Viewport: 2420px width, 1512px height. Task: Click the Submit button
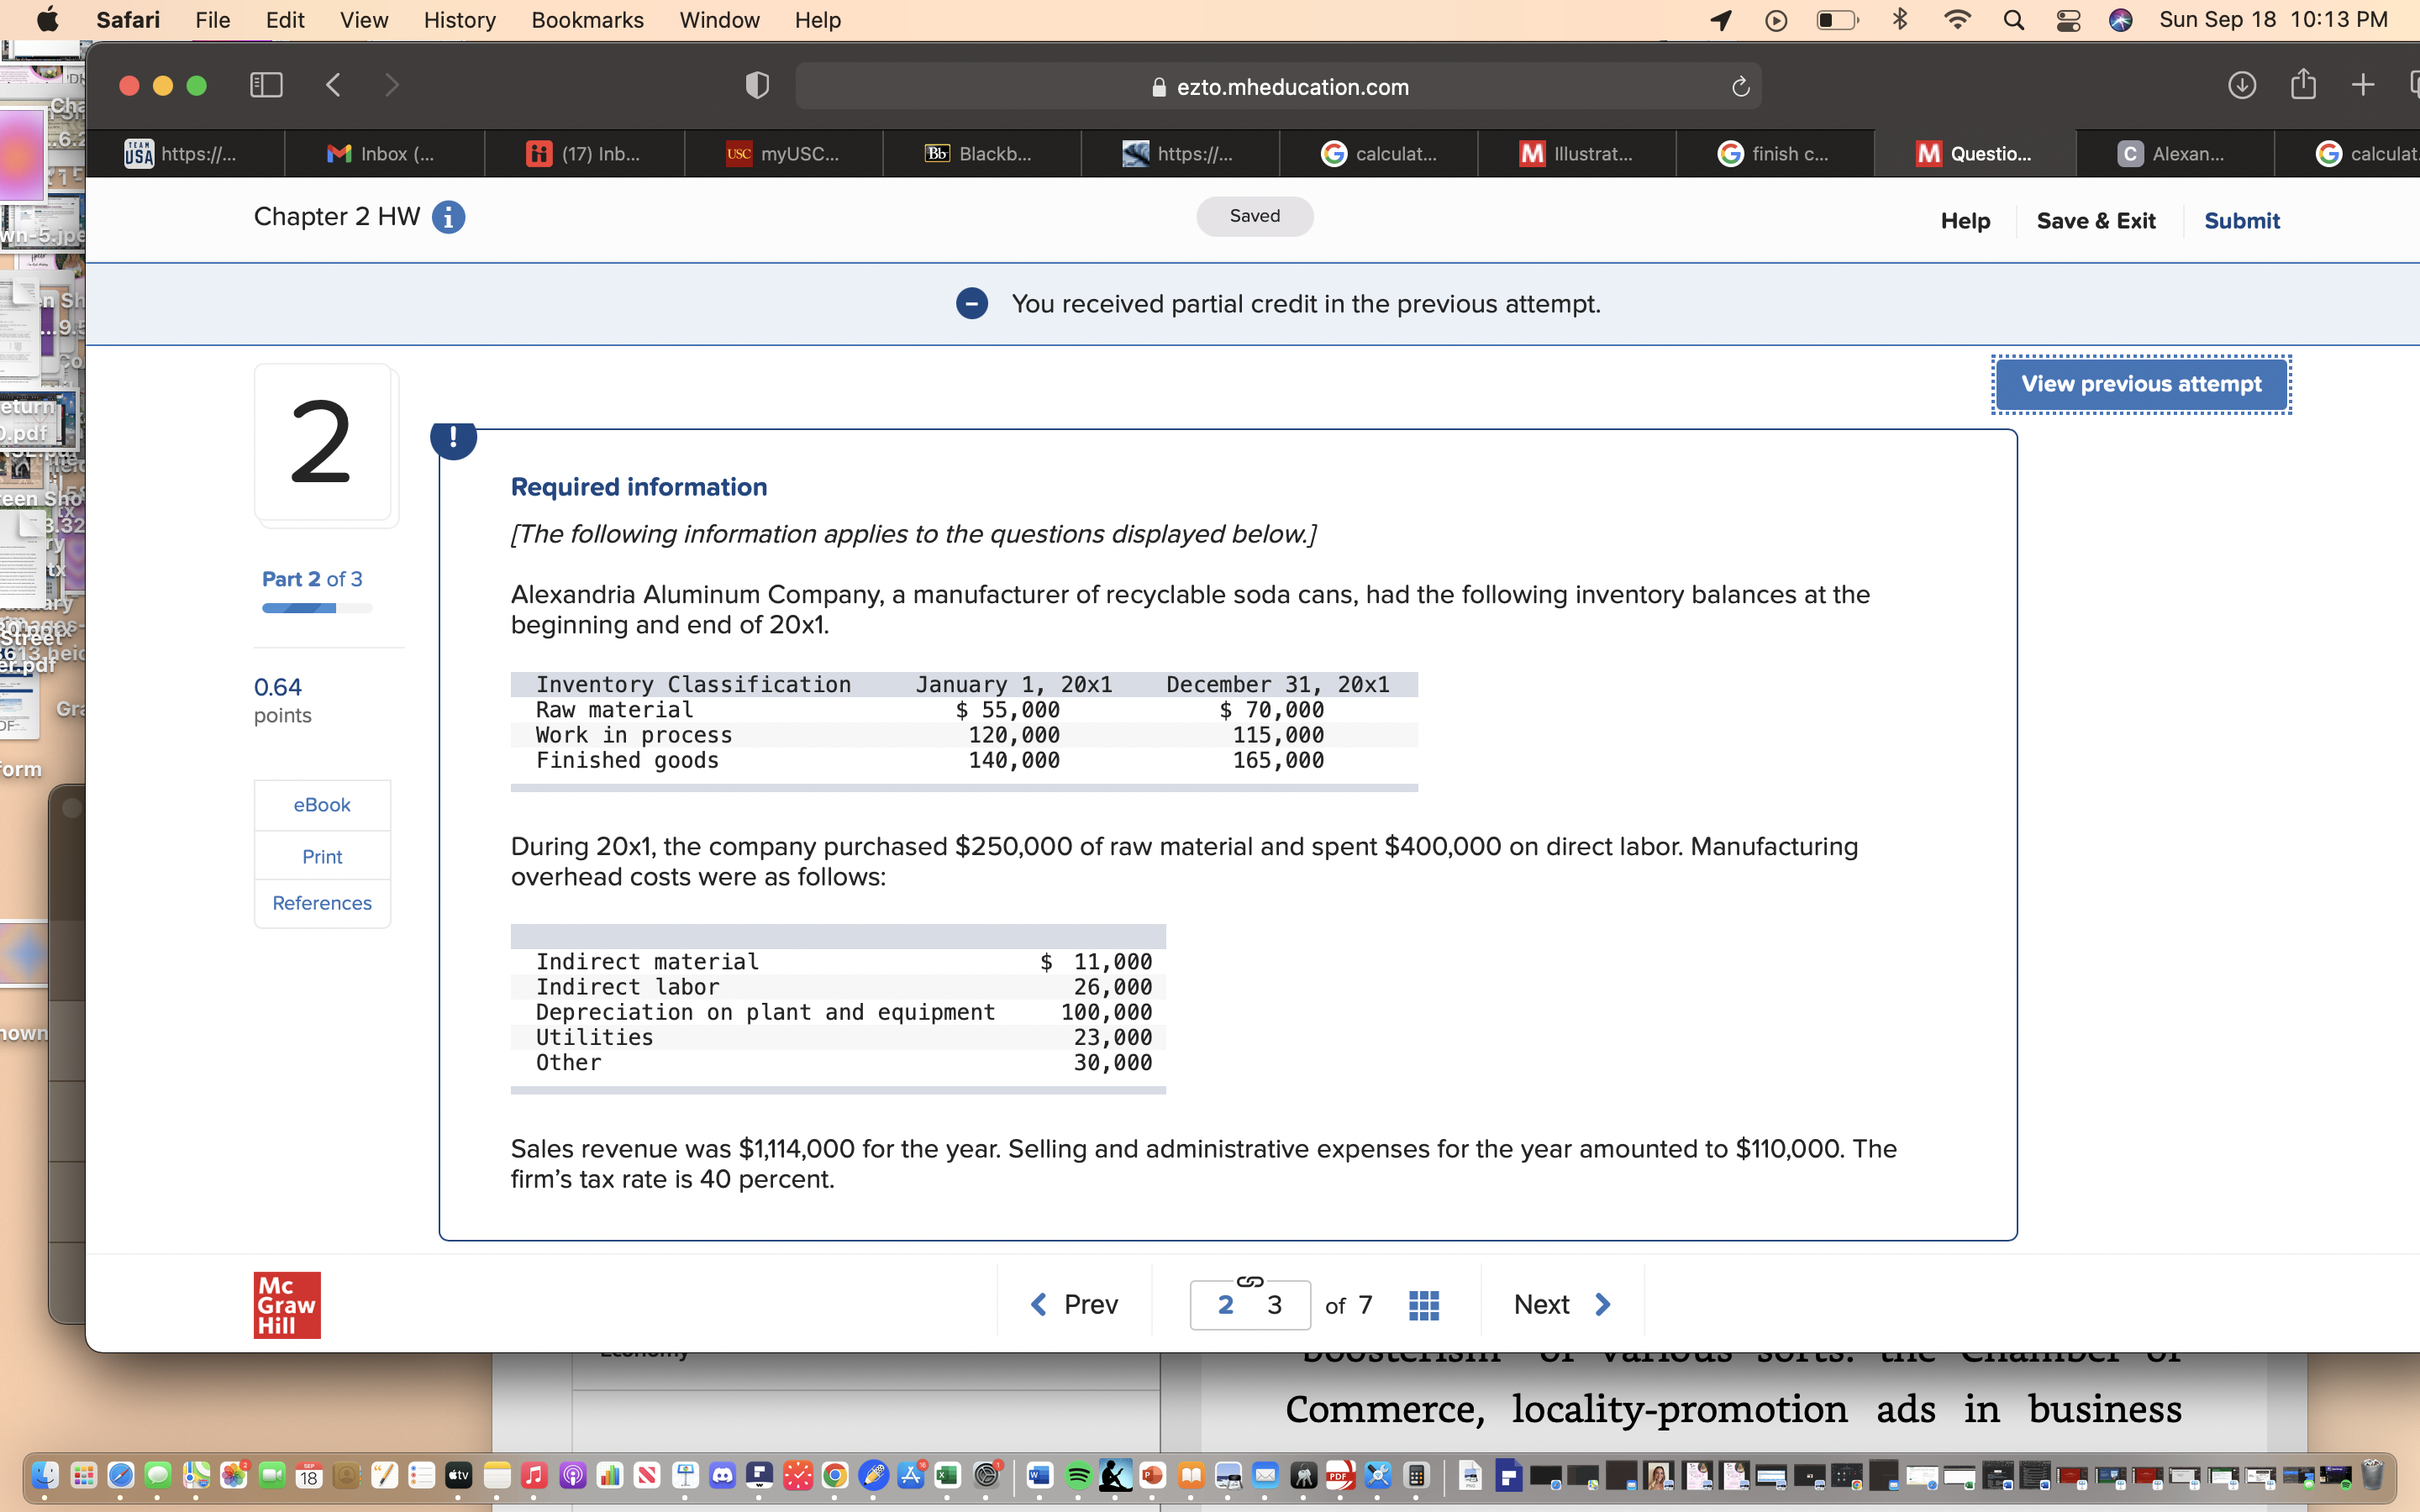(x=2241, y=220)
